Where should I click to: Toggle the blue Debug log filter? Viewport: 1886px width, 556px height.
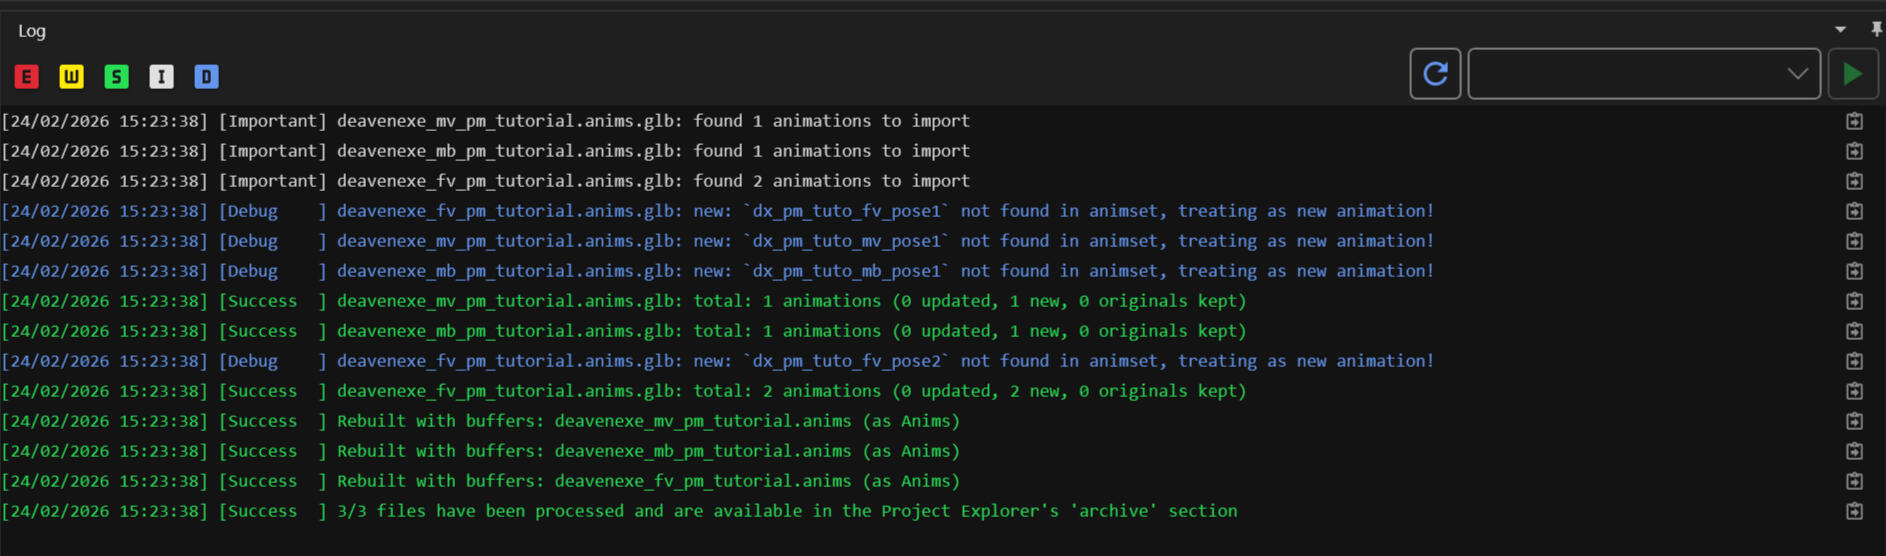(x=207, y=77)
